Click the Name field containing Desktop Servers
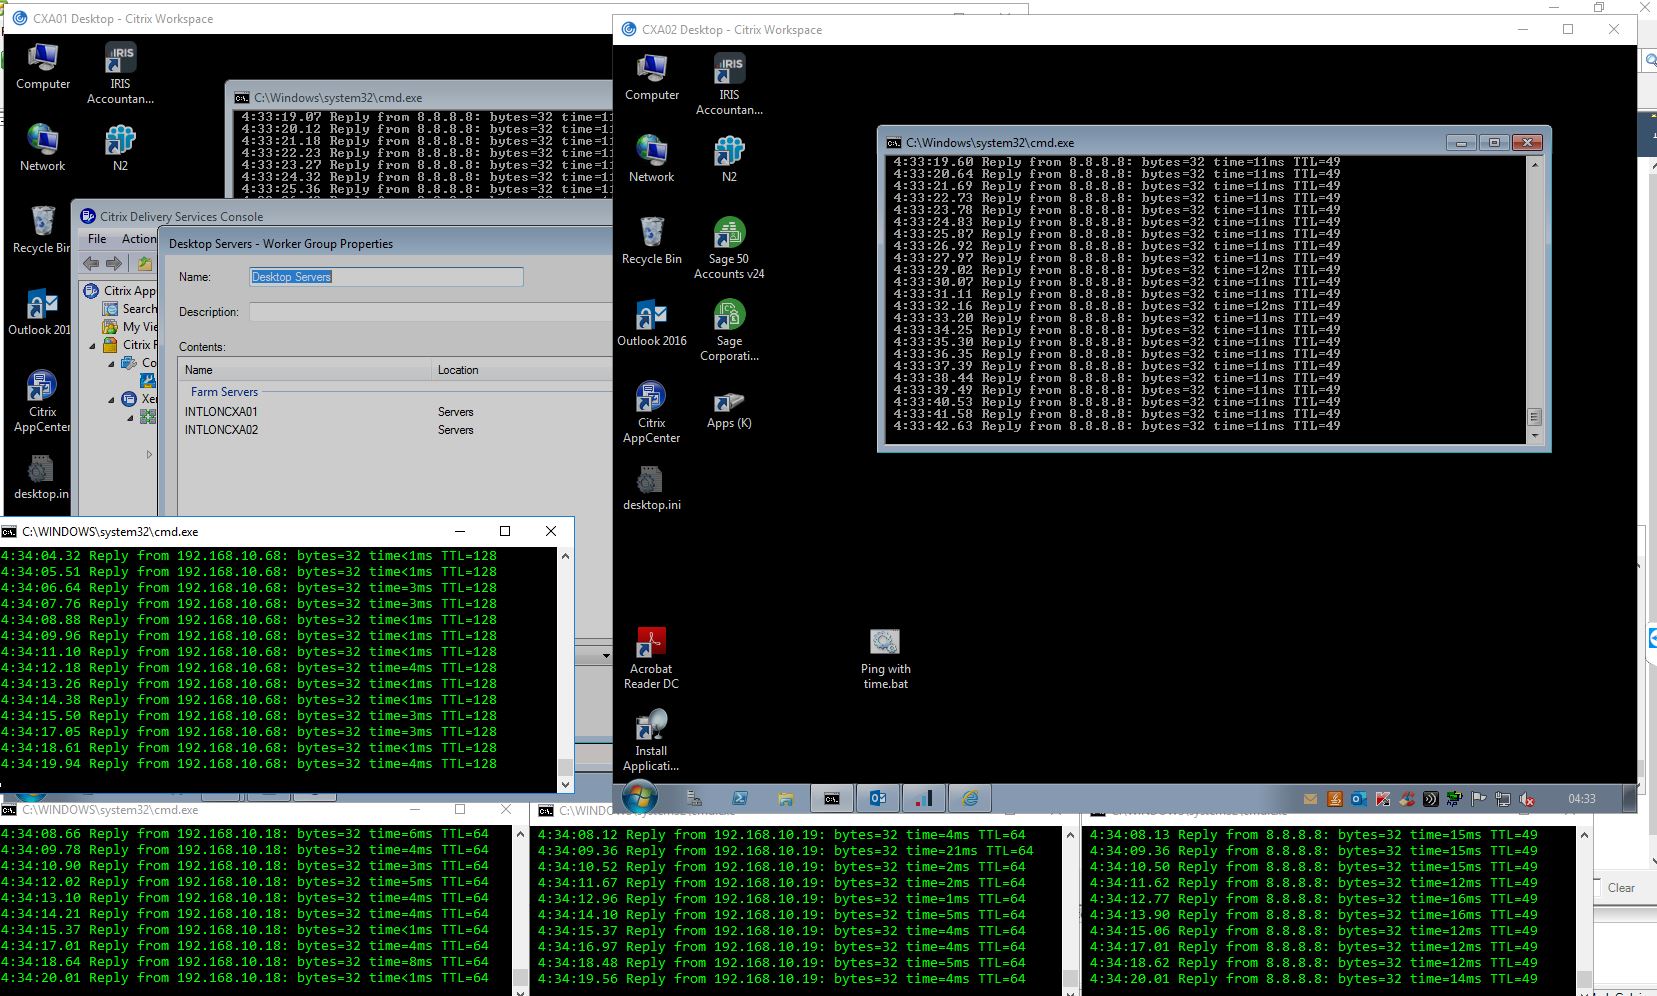 (x=385, y=277)
